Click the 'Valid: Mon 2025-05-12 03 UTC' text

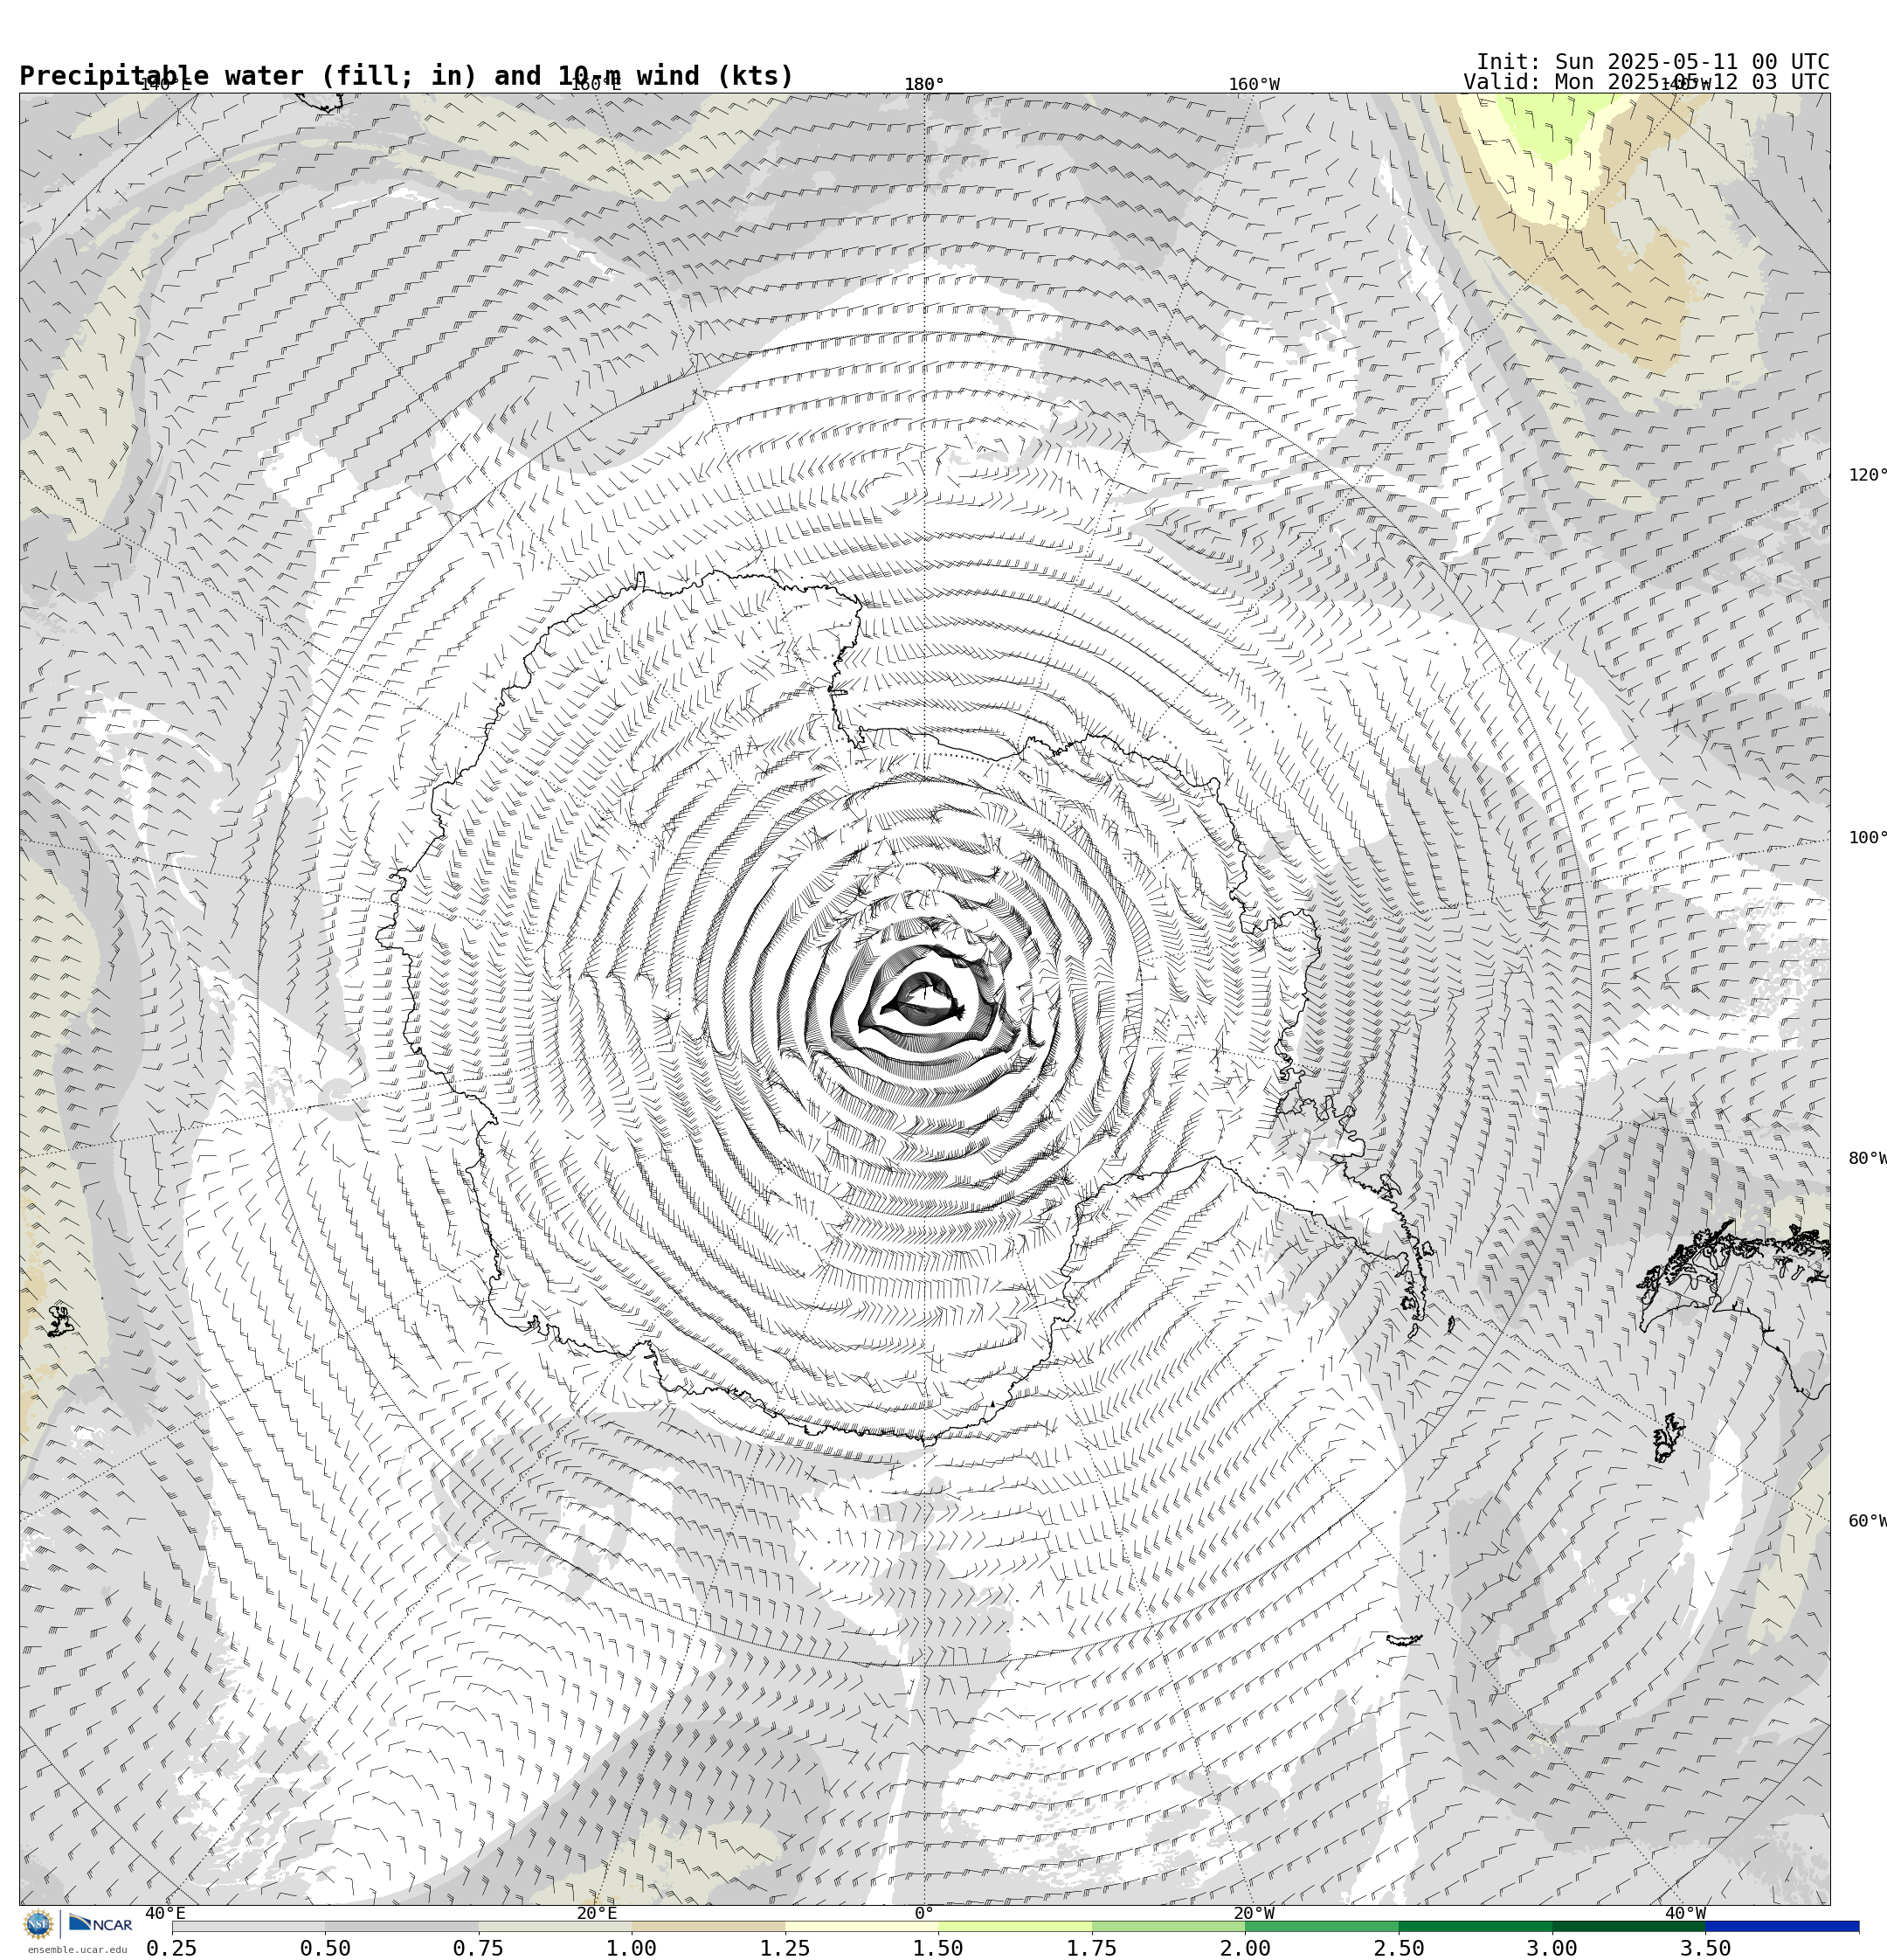pos(1646,82)
